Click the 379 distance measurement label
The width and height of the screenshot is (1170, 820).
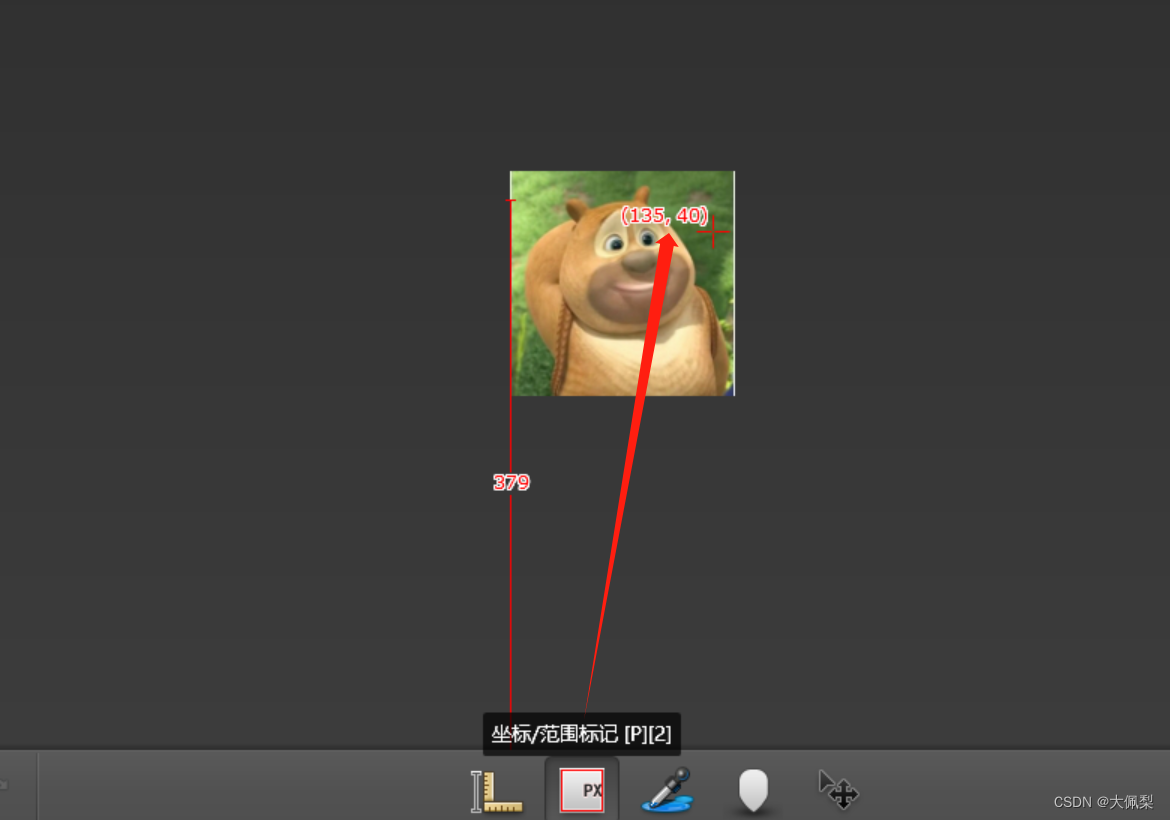[511, 482]
